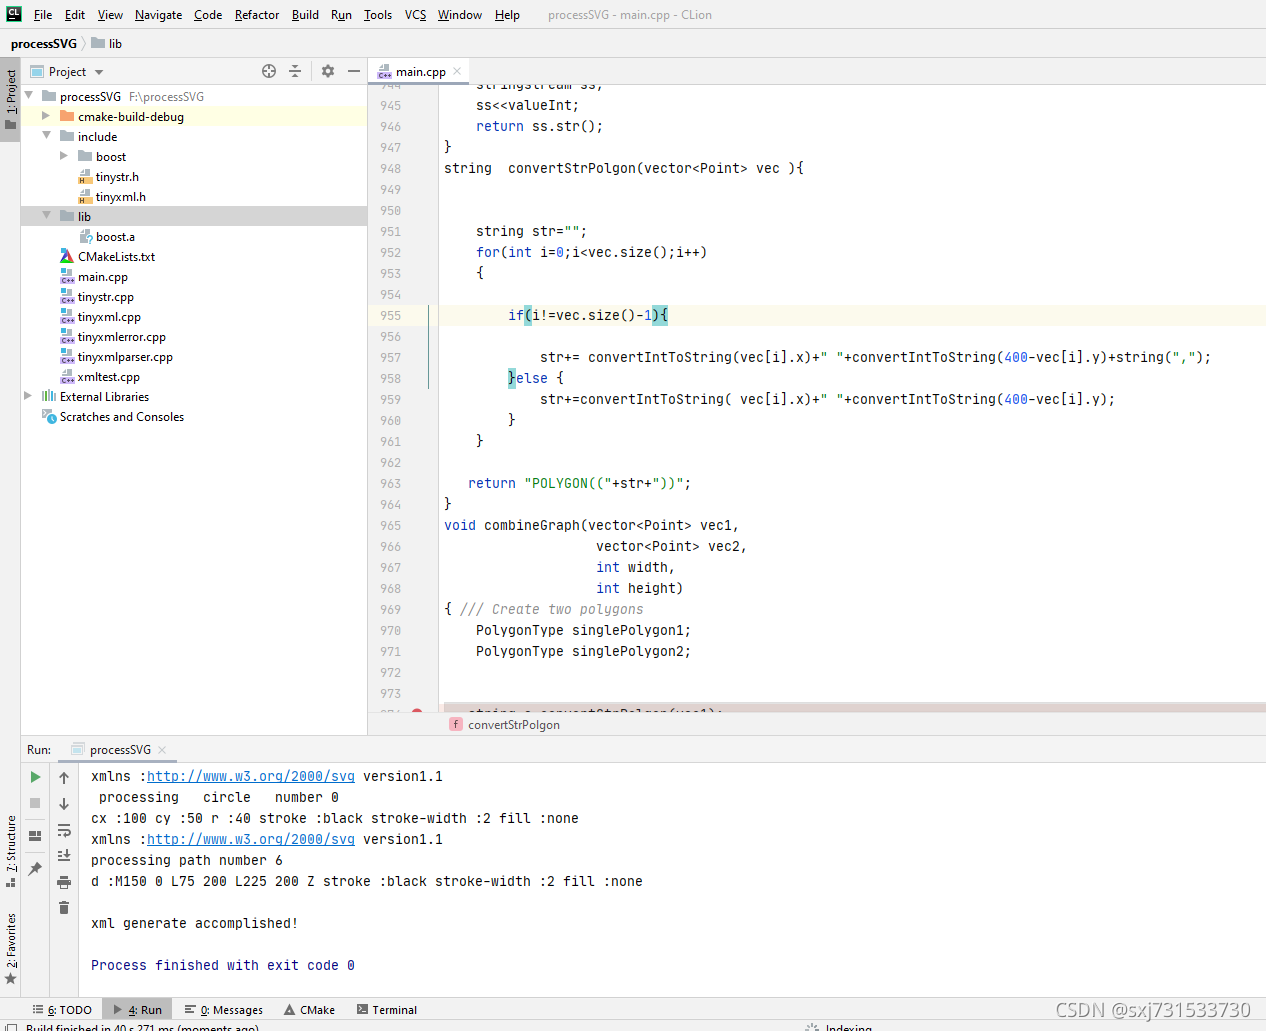This screenshot has width=1266, height=1031.
Task: Expand External Libraries node
Action: point(27,396)
